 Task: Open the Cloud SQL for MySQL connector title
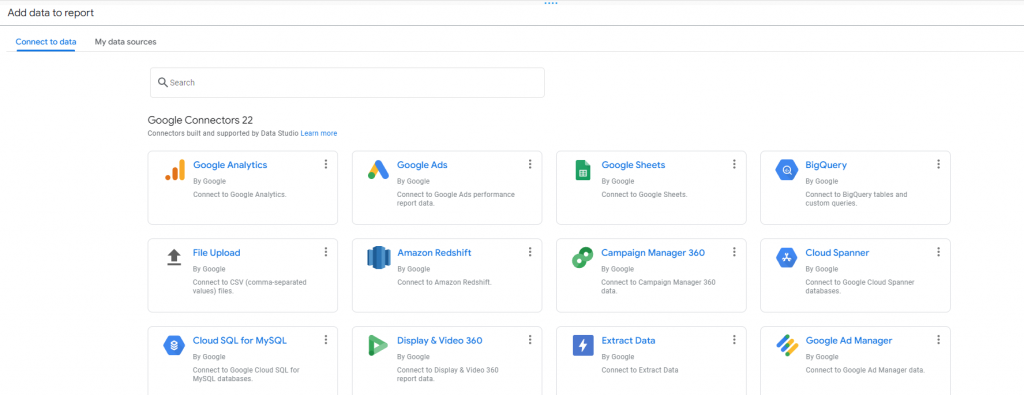(240, 341)
